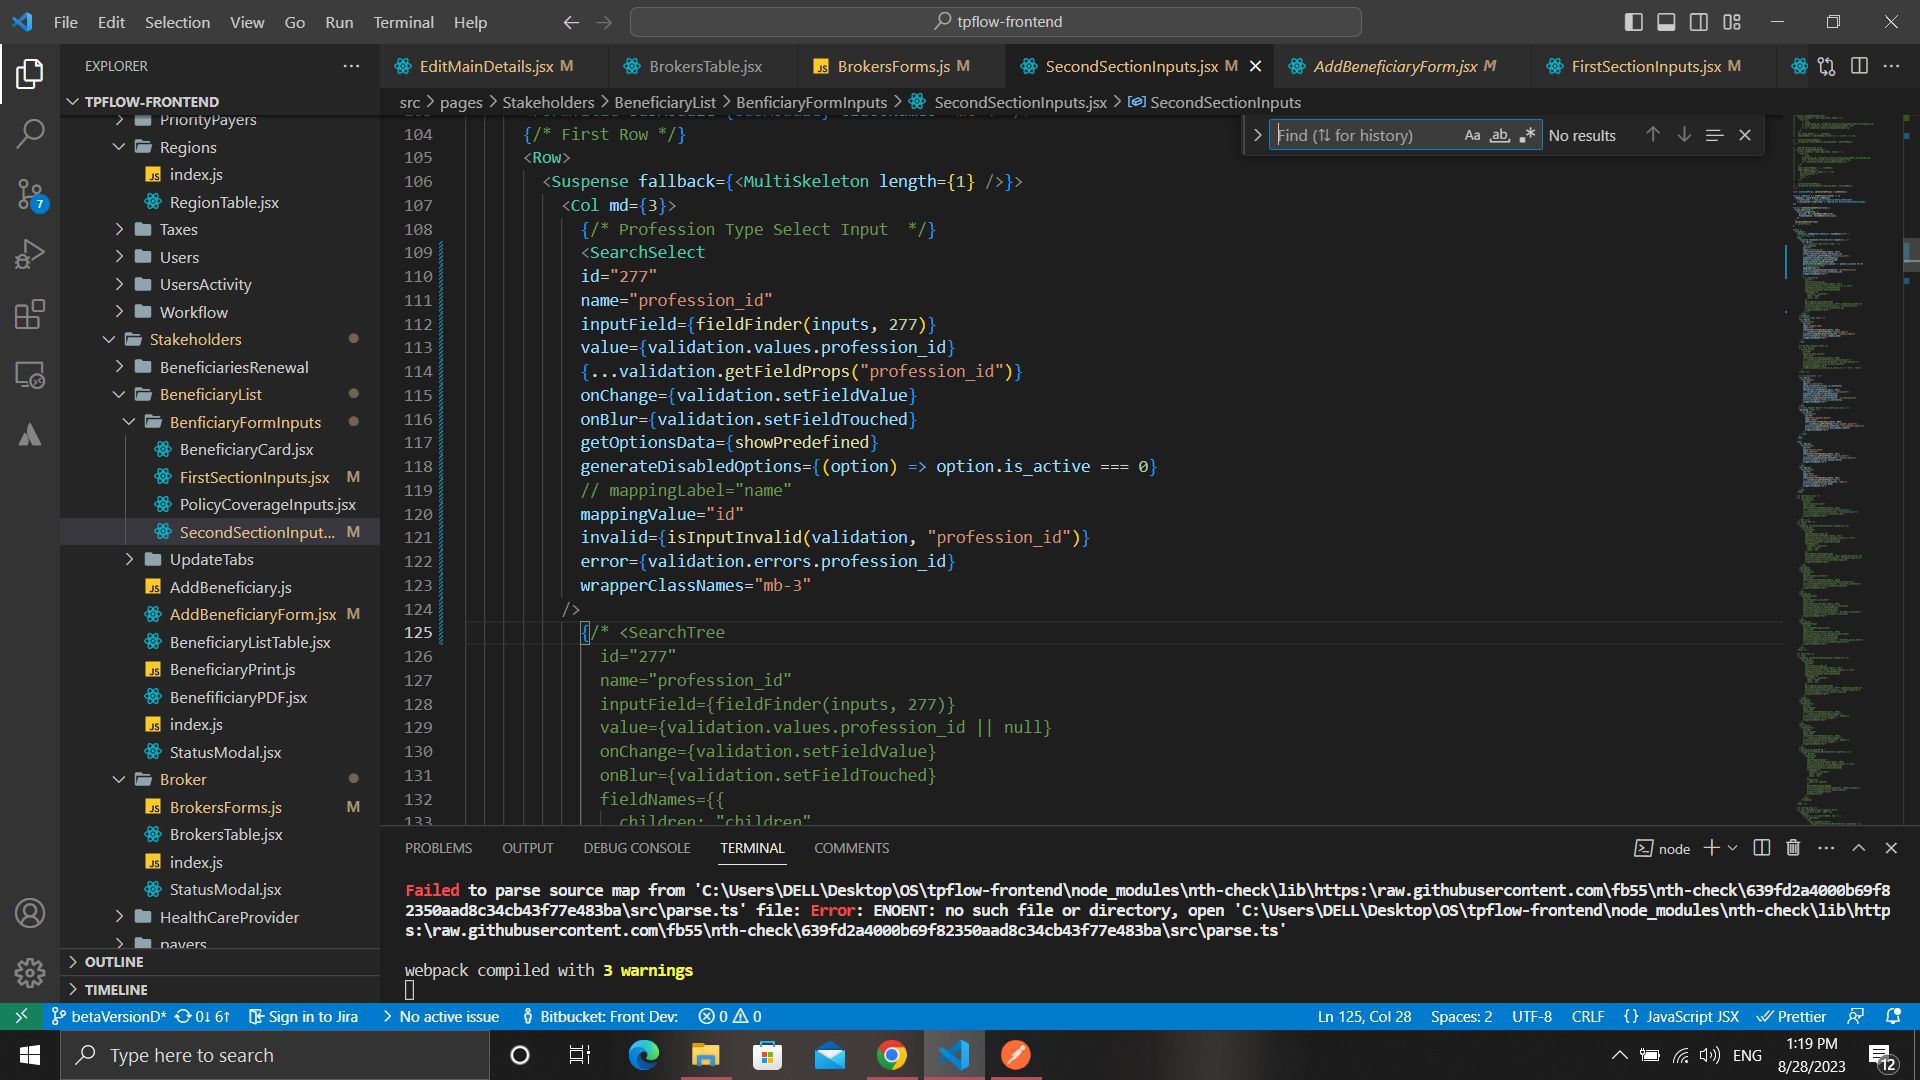
Task: Toggle Match Whole Word in find
Action: (x=1499, y=135)
